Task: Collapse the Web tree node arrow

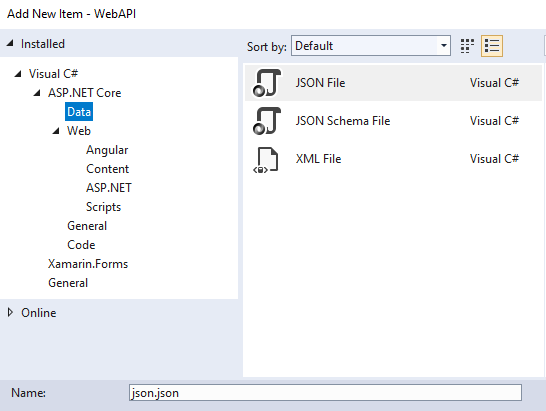Action: tap(56, 131)
